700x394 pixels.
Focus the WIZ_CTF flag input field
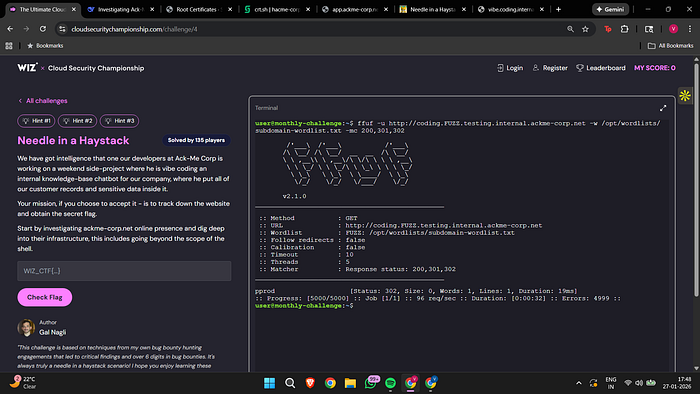124,271
